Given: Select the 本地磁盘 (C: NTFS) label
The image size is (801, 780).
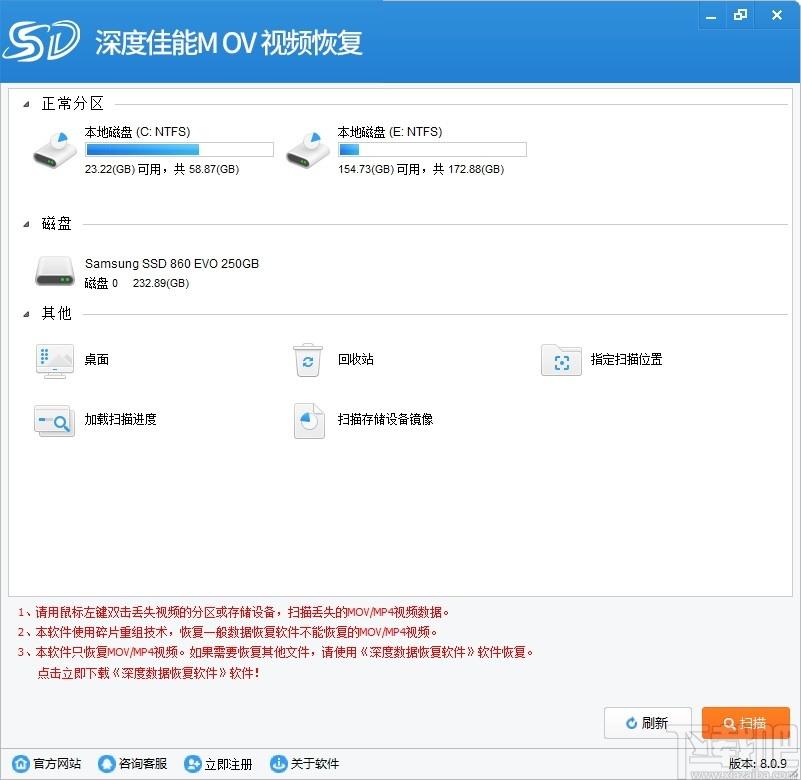Looking at the screenshot, I should click(x=137, y=132).
